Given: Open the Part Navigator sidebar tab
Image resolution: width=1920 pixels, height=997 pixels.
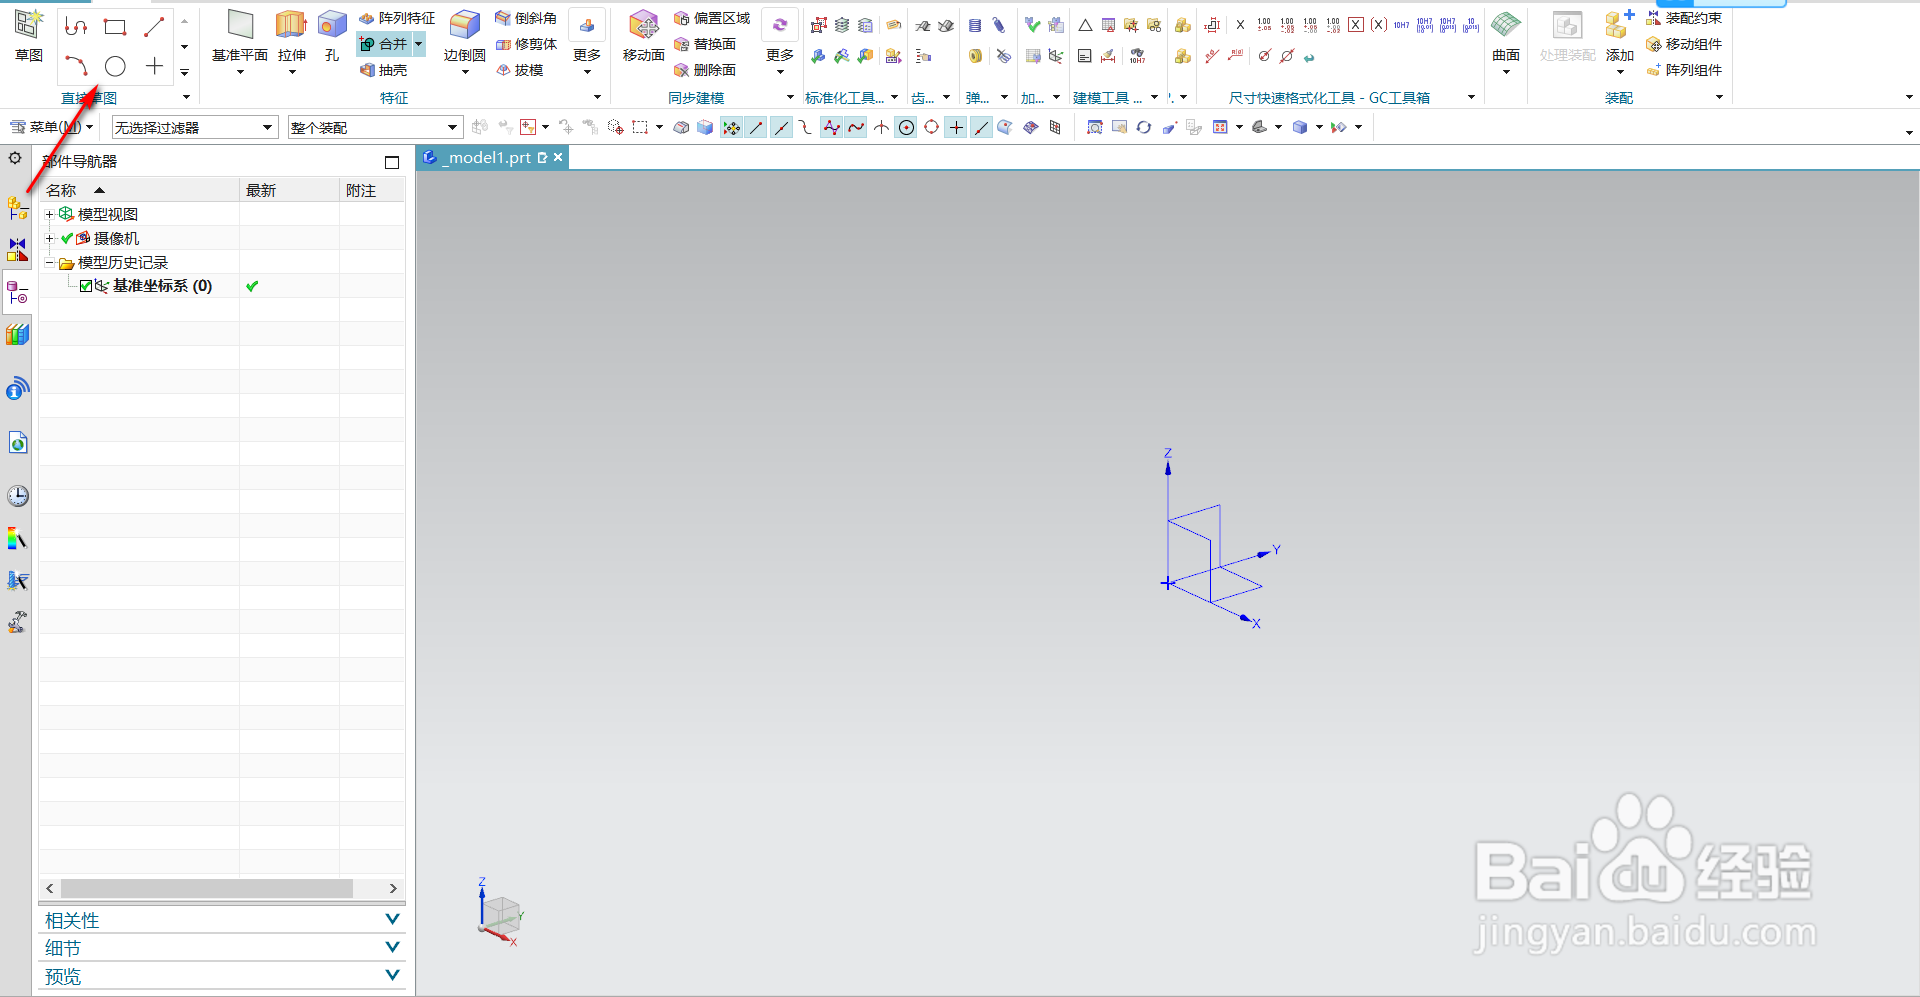Looking at the screenshot, I should [x=17, y=292].
